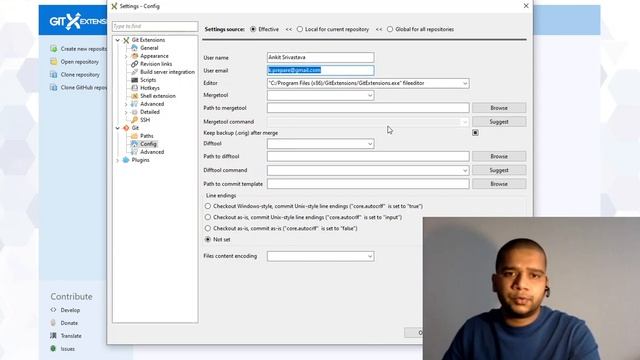Open the Build server integration page
This screenshot has height=360, width=640.
(x=167, y=72)
